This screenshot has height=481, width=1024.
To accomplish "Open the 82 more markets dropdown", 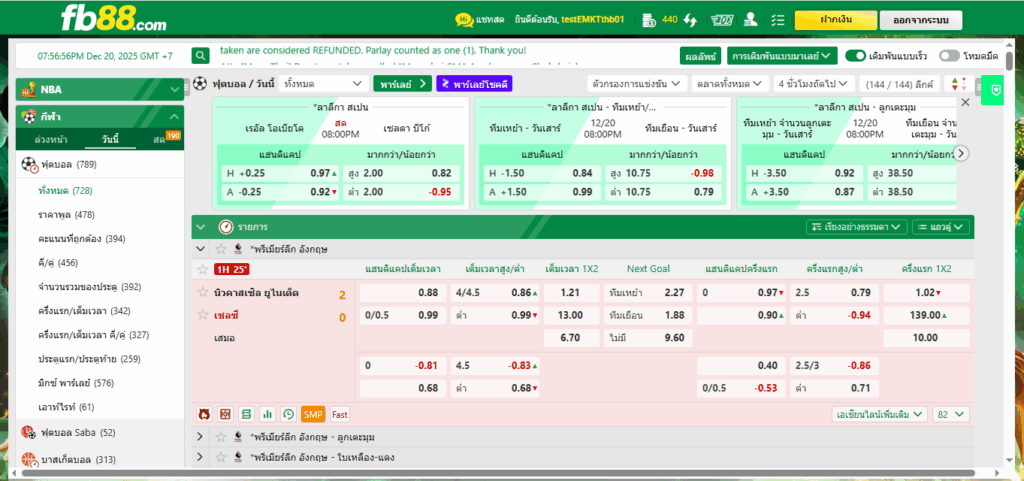I will (x=951, y=414).
